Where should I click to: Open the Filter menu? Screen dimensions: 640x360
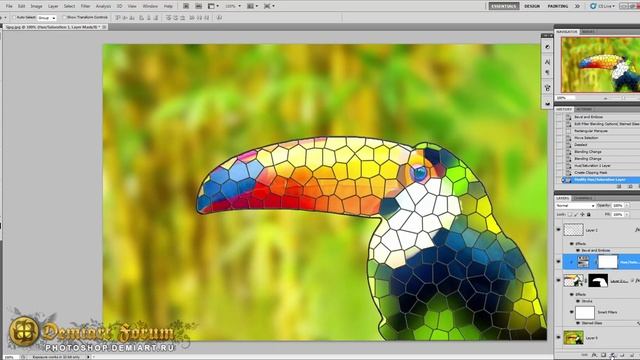(x=85, y=6)
